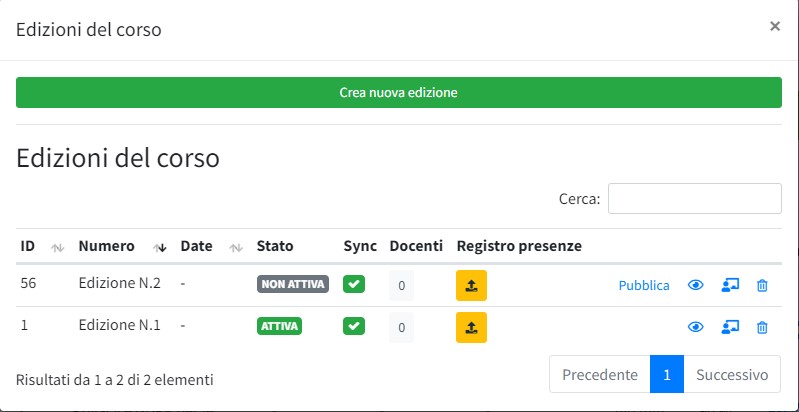Click the ATTIVA status badge of Edizione N.1
The width and height of the screenshot is (799, 412).
[x=279, y=326]
